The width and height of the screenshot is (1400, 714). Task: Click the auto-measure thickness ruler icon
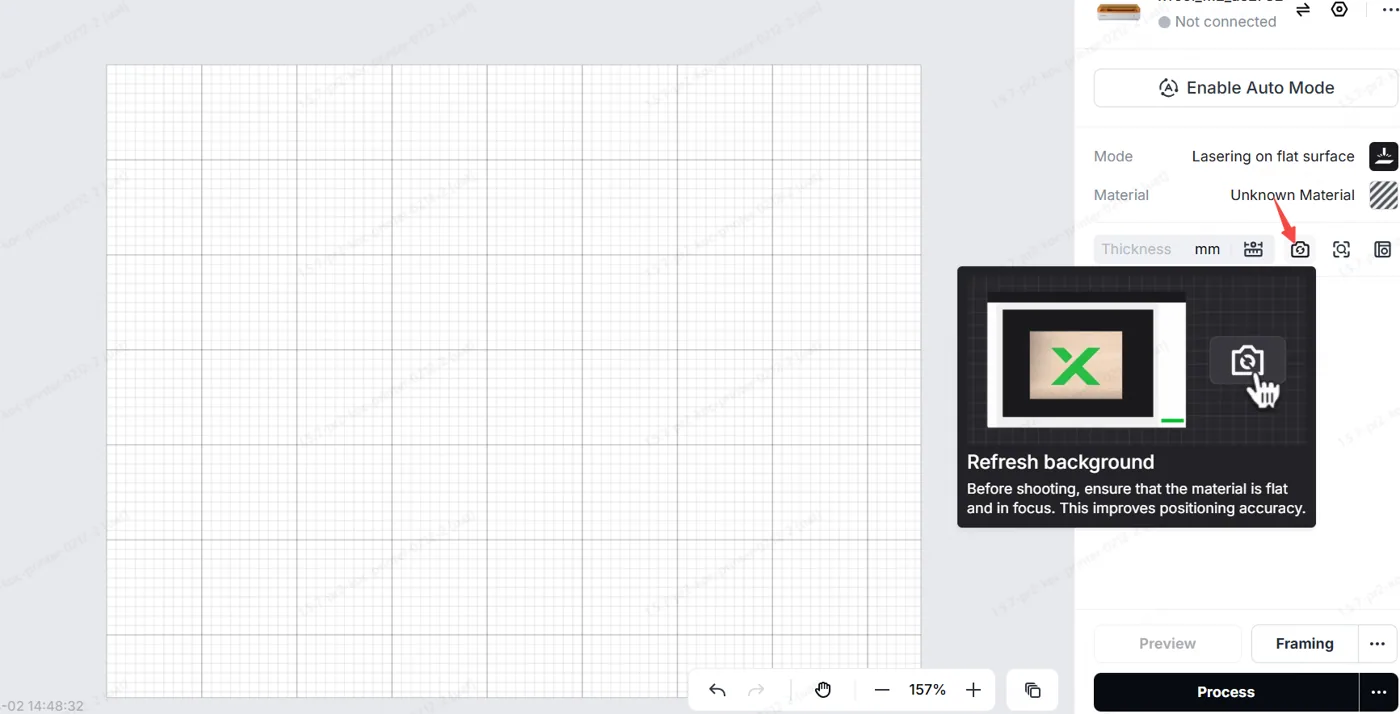[1253, 249]
